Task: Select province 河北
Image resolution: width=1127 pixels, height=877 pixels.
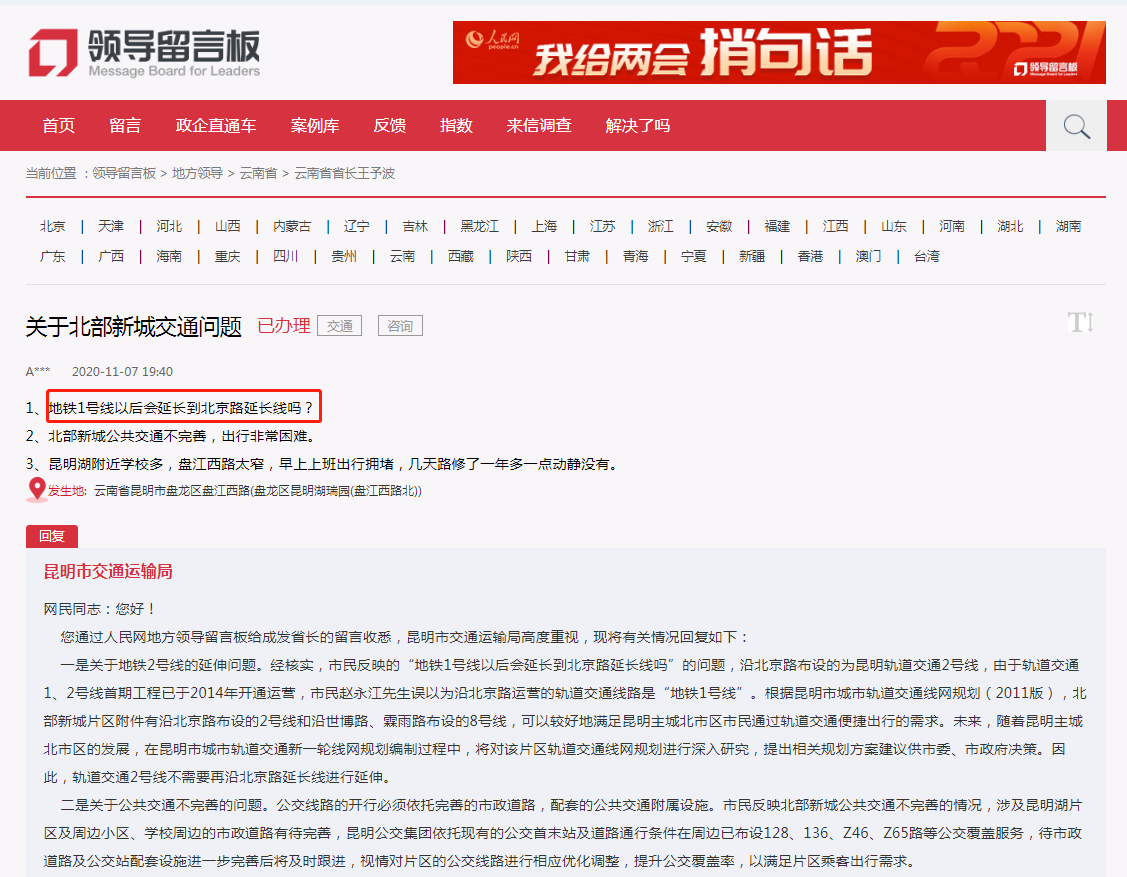Action: [169, 226]
